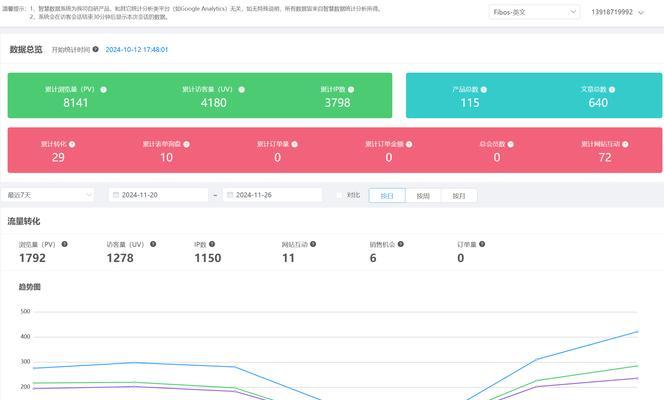The height and width of the screenshot is (400, 664).
Task: Click info icon next to 累计访客量 (UV)
Action: 243,89
